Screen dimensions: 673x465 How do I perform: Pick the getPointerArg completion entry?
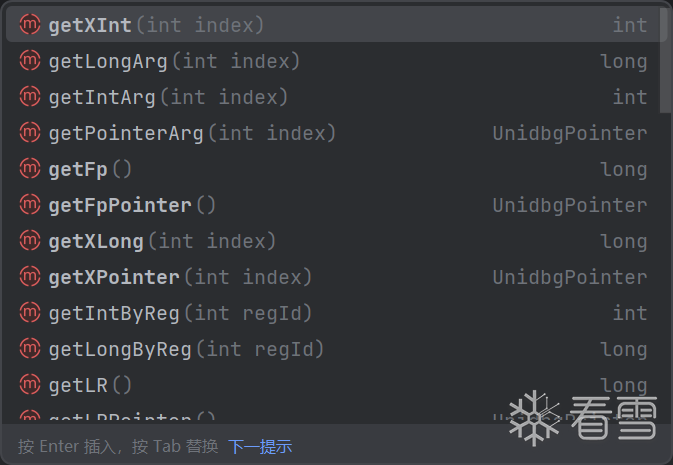coord(192,133)
